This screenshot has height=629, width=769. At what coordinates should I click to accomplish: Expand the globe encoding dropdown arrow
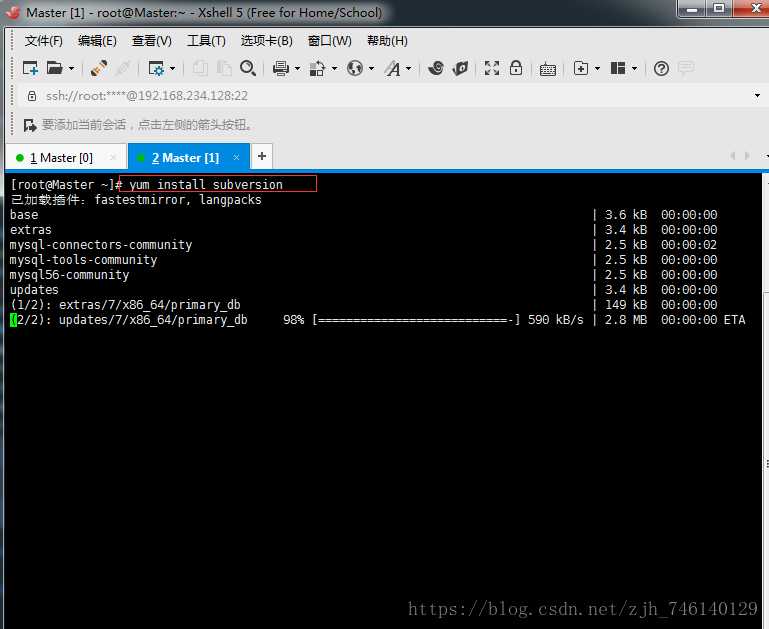tap(371, 68)
